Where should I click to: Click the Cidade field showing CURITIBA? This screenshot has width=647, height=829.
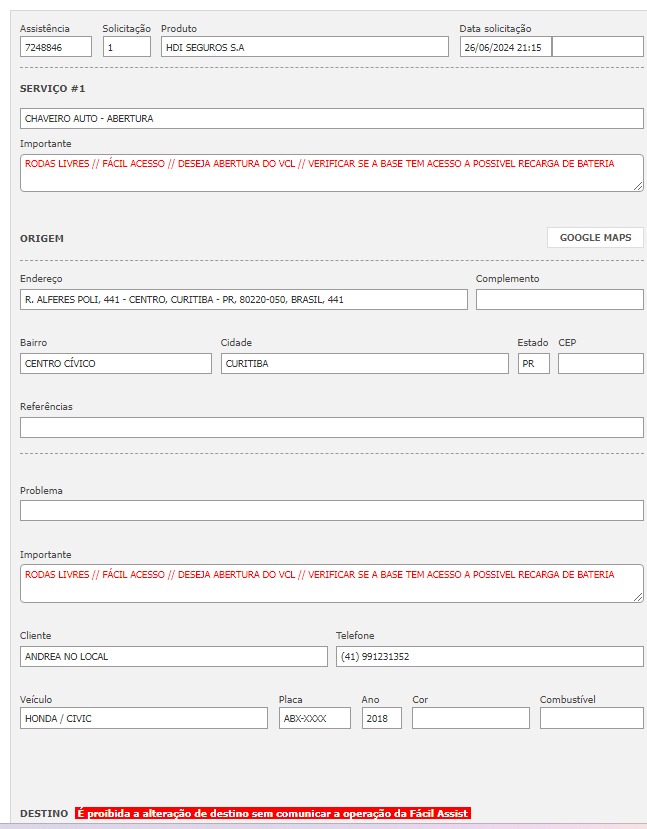pyautogui.click(x=364, y=363)
